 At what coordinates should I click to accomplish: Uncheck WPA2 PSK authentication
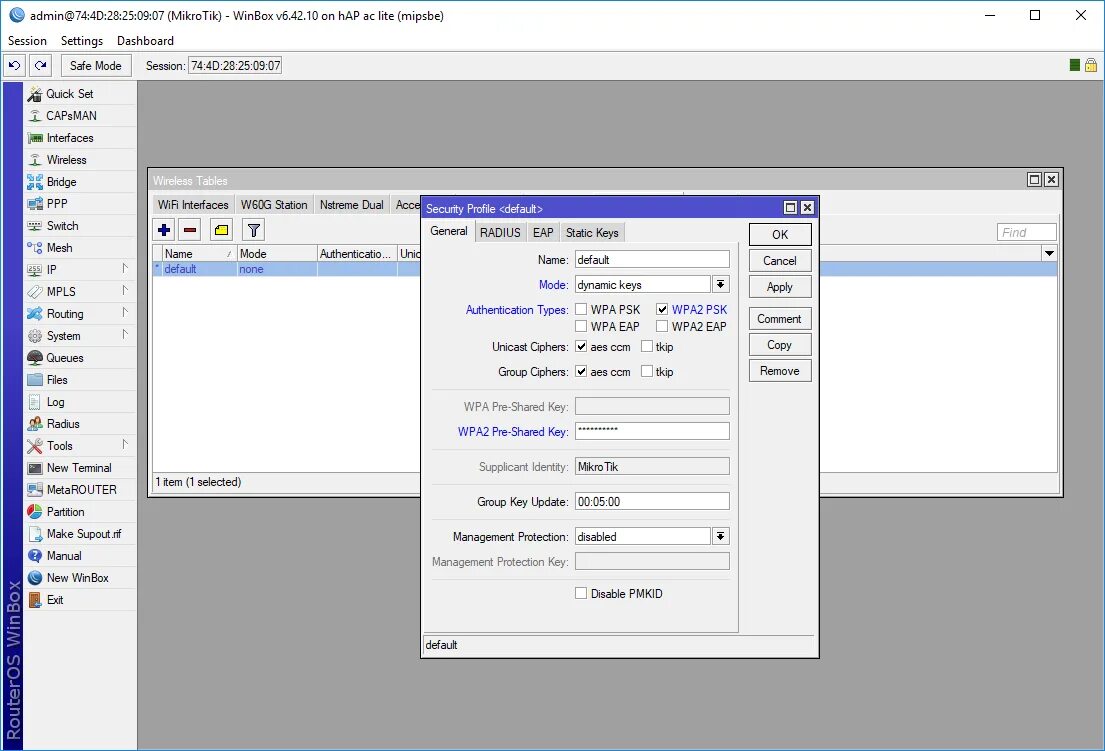point(662,309)
